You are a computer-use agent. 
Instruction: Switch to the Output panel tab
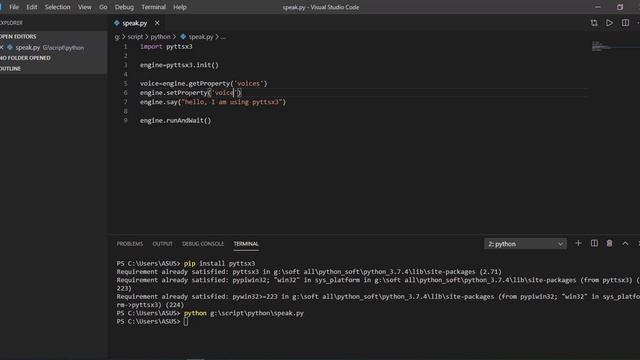coord(162,244)
